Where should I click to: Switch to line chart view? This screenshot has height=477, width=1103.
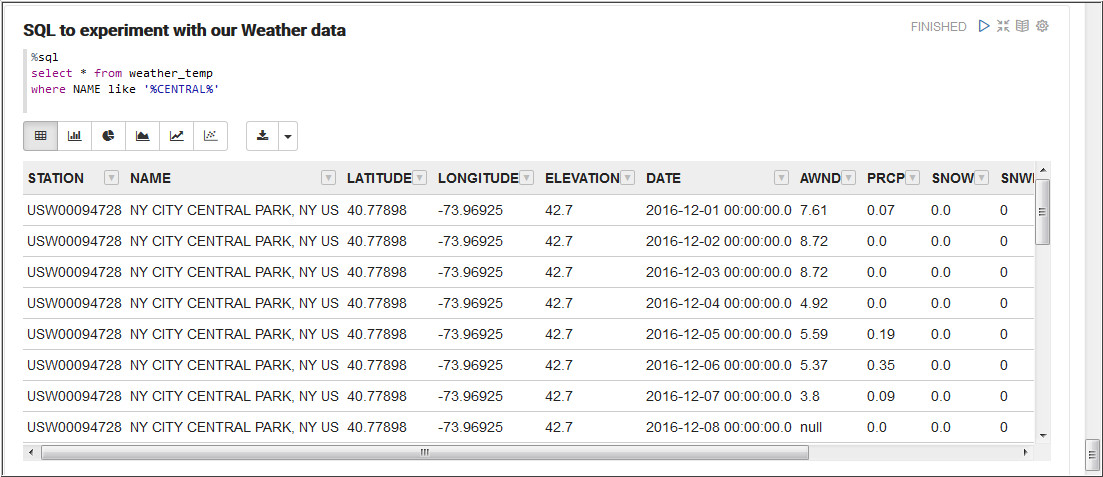click(x=177, y=136)
